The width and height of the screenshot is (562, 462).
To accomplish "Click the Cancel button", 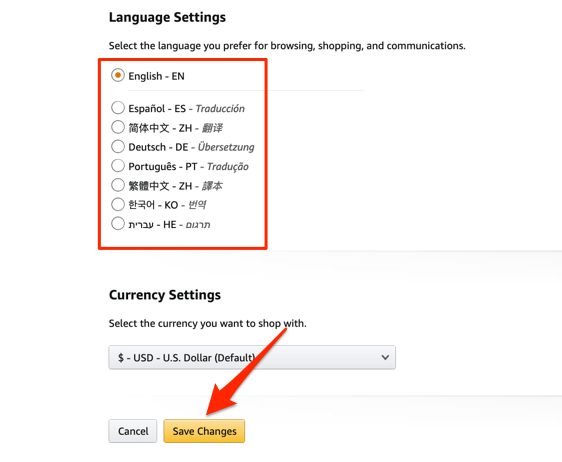I will pos(133,431).
